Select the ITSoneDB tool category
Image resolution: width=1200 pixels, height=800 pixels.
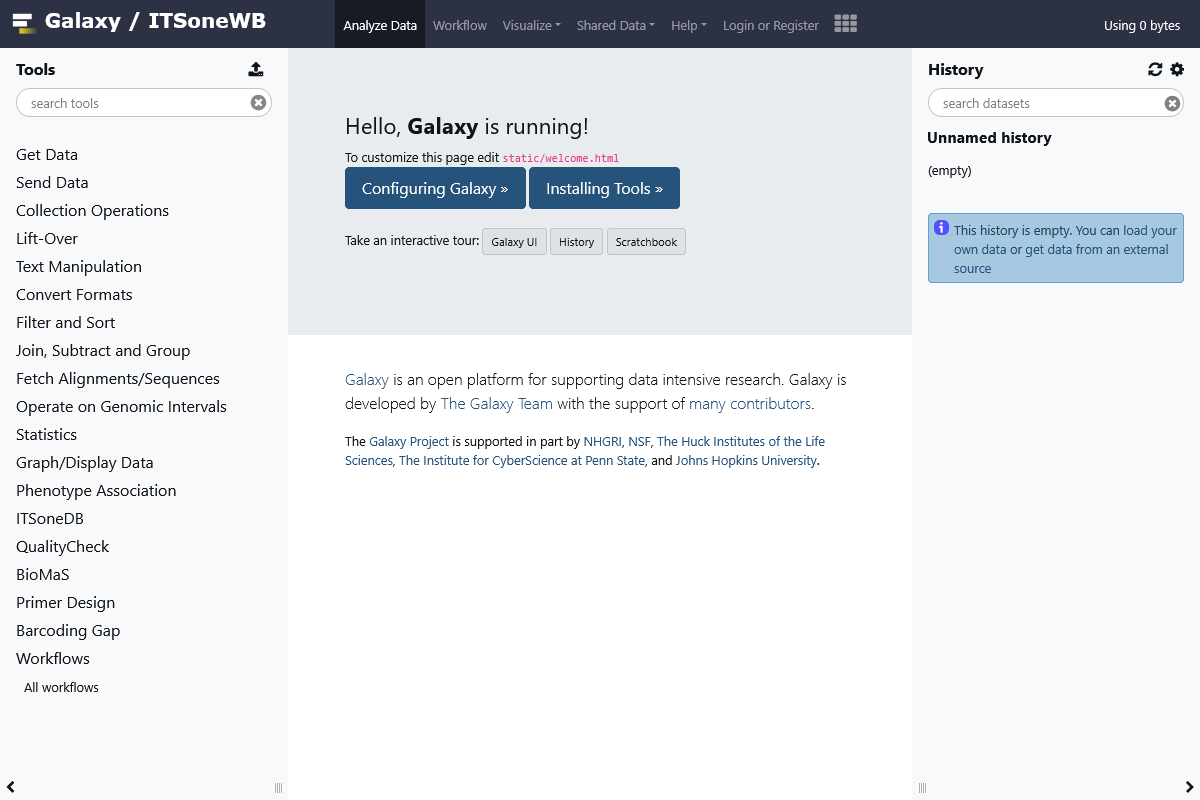pyautogui.click(x=49, y=518)
